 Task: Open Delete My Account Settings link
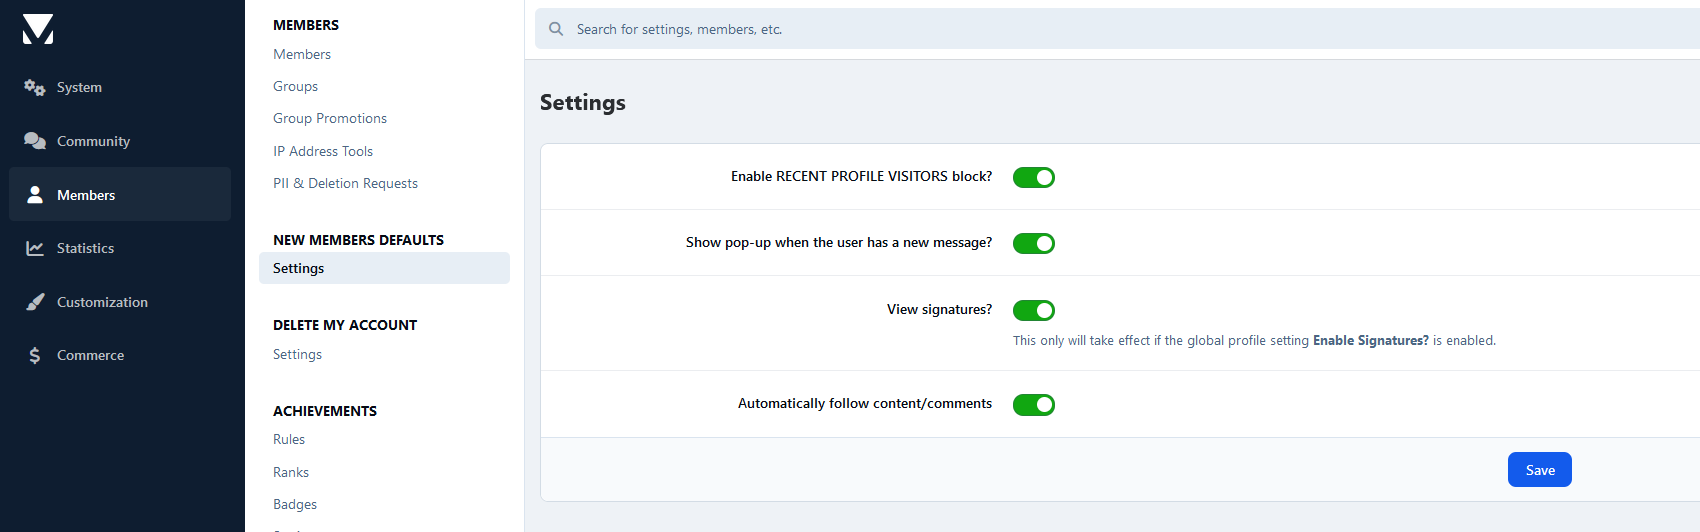pos(297,354)
